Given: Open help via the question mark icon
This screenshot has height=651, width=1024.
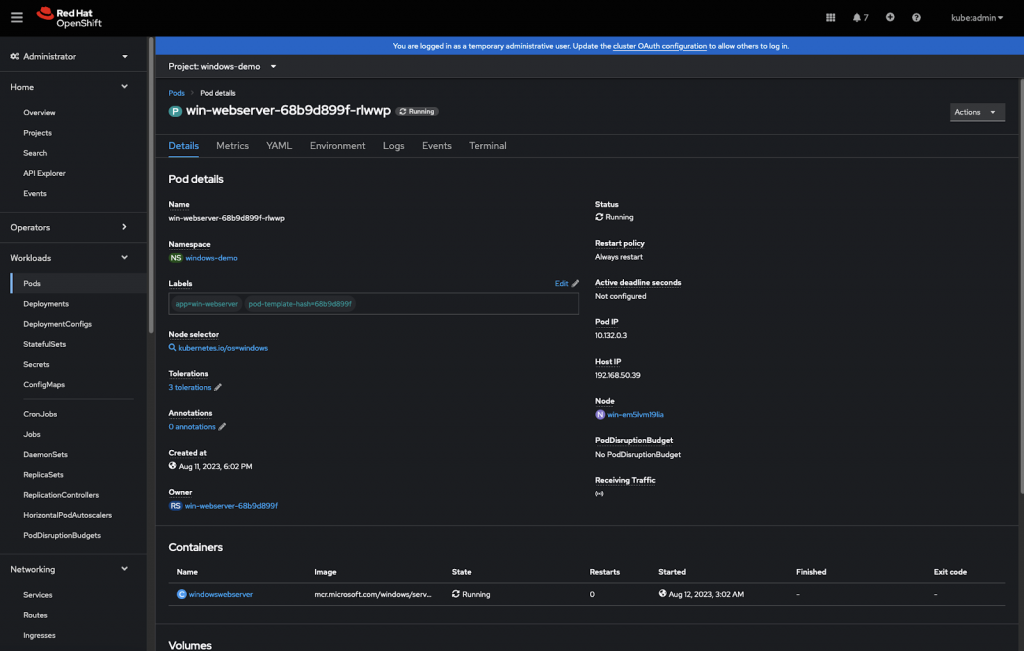Looking at the screenshot, I should click(914, 16).
